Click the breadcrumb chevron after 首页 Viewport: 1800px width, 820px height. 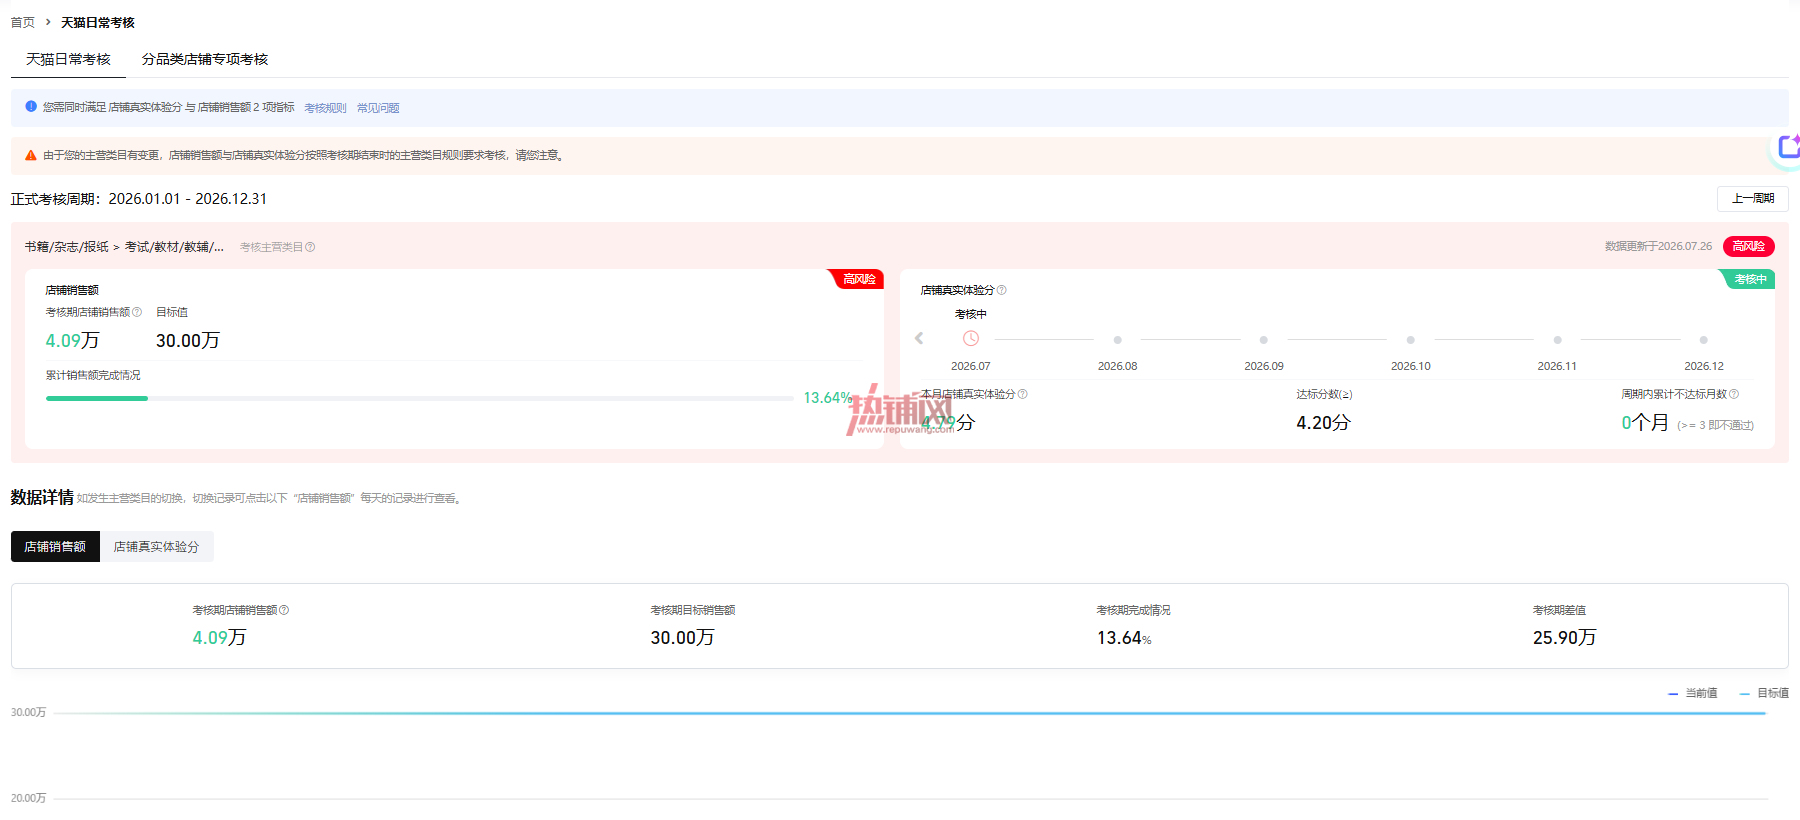click(48, 22)
